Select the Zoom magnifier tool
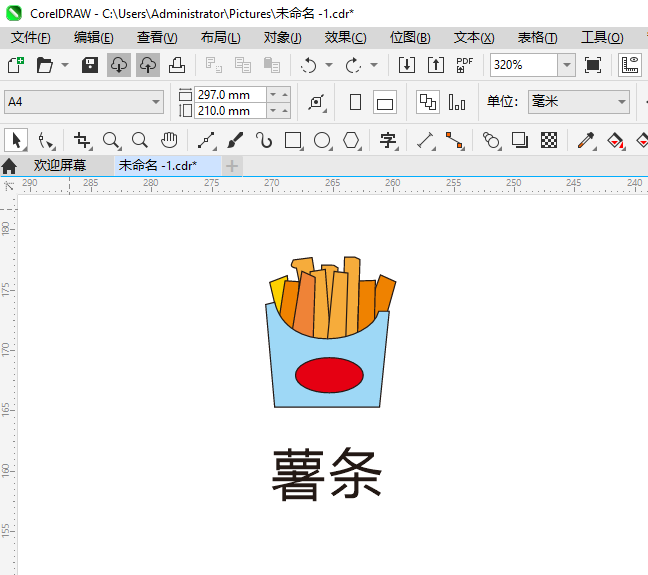Screen dimensions: 648x575 pyautogui.click(x=112, y=141)
